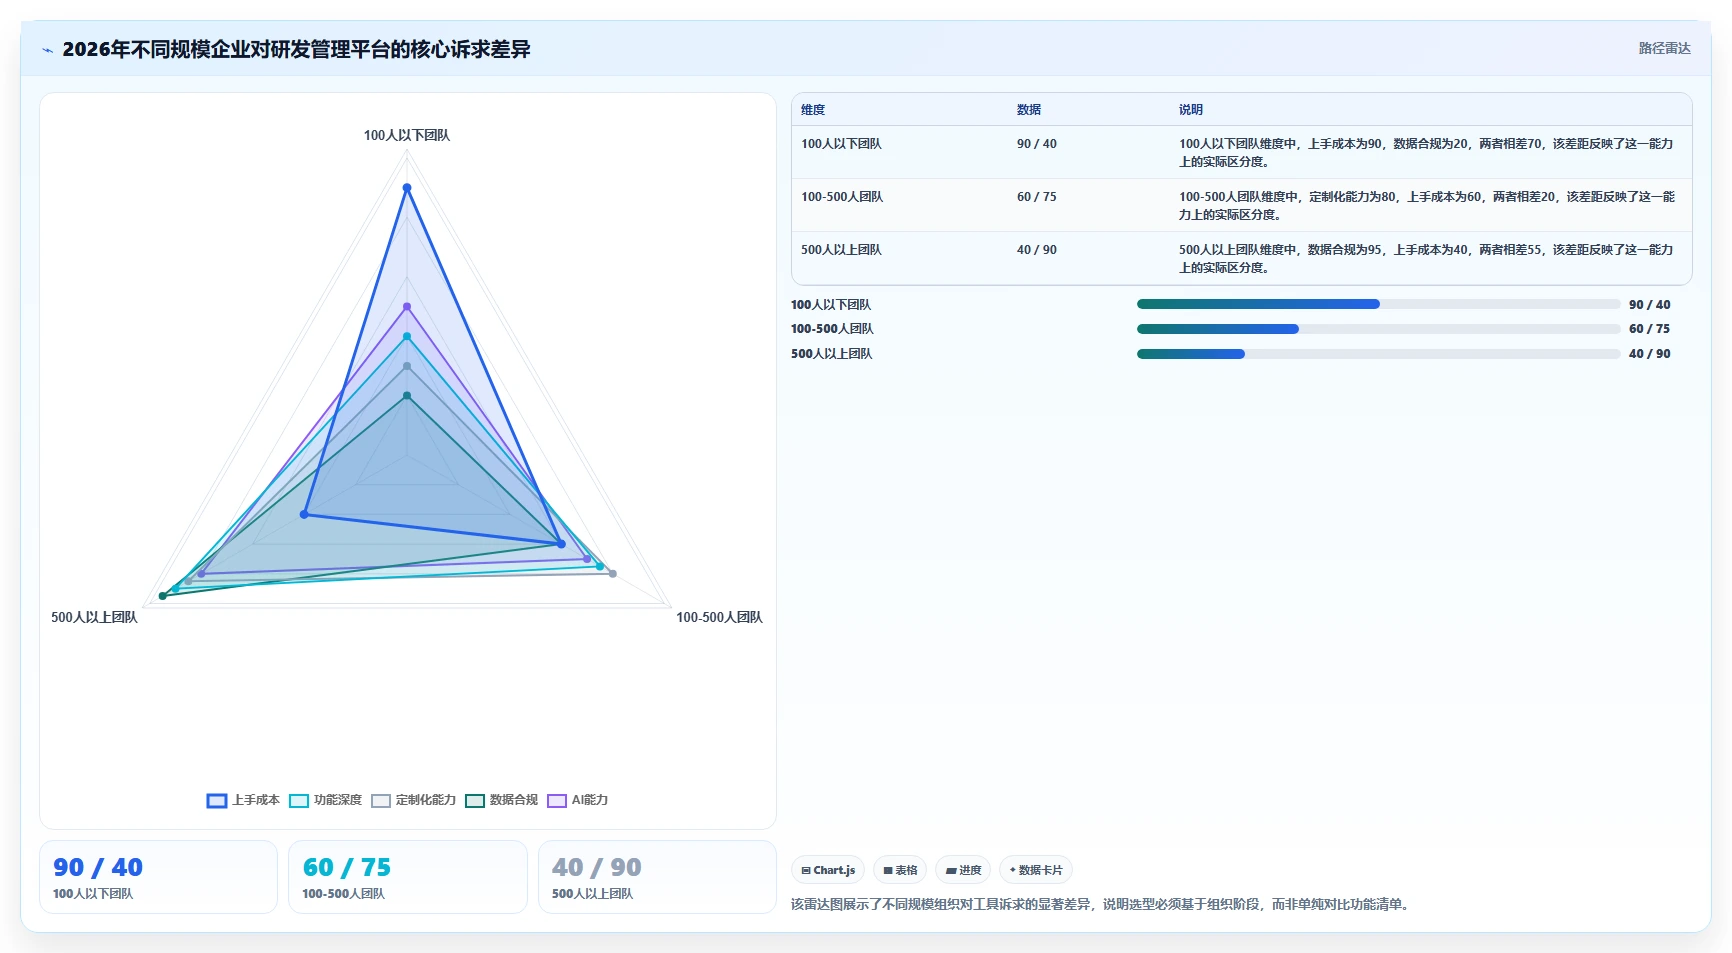Click the Chart.js tag chip
Image resolution: width=1732 pixels, height=953 pixels.
point(828,870)
